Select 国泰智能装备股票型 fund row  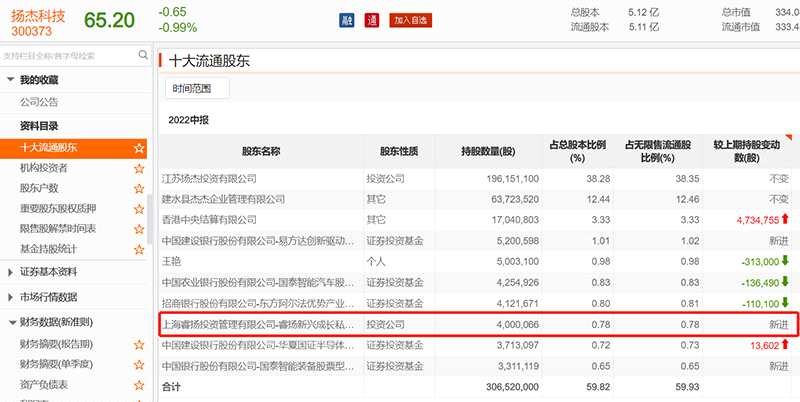pyautogui.click(x=477, y=366)
